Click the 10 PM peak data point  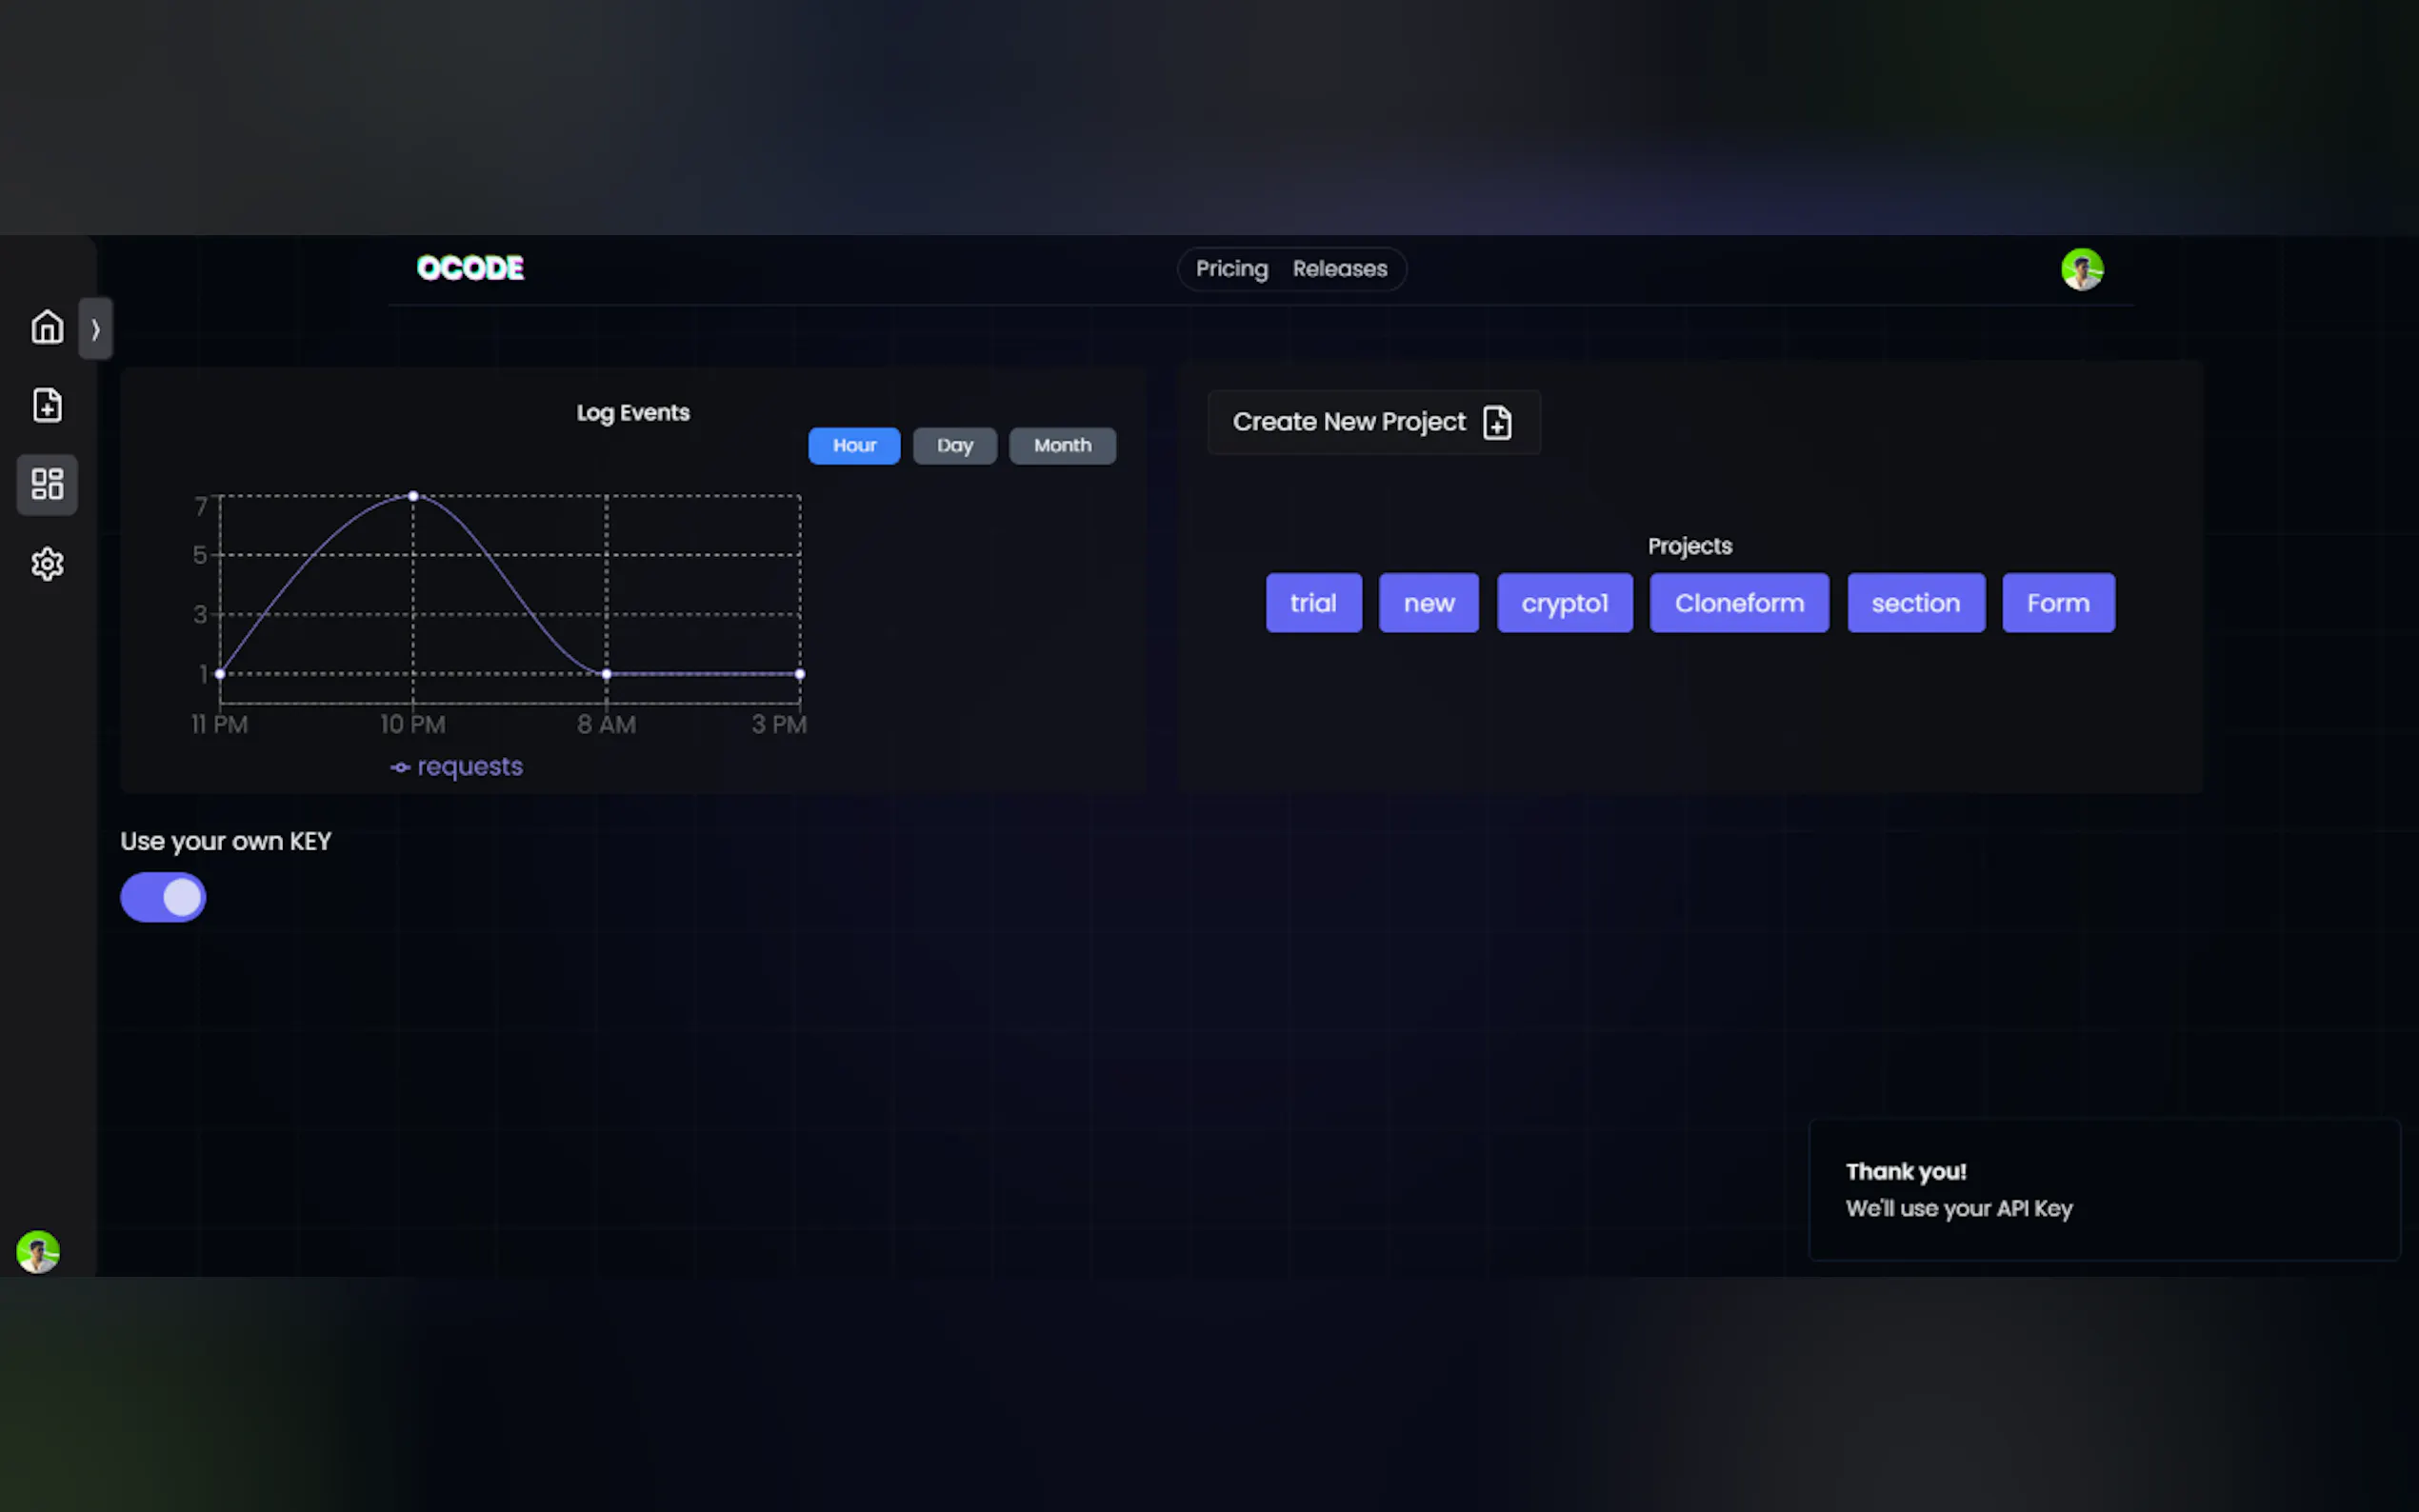point(413,496)
